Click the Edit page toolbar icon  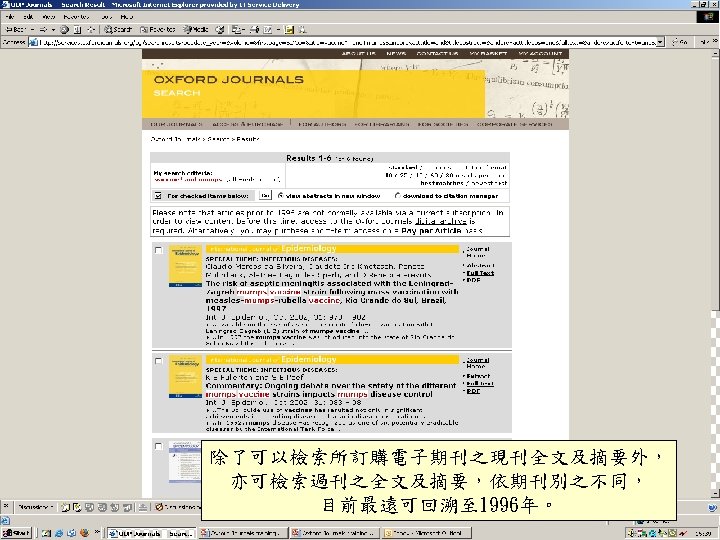268,29
